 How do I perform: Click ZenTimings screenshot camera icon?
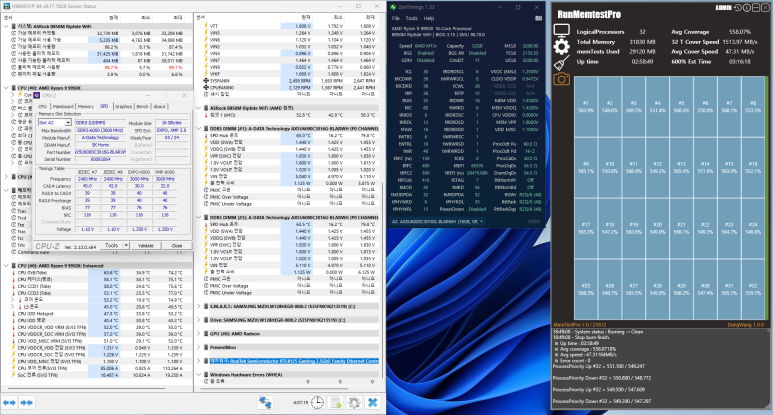click(538, 18)
